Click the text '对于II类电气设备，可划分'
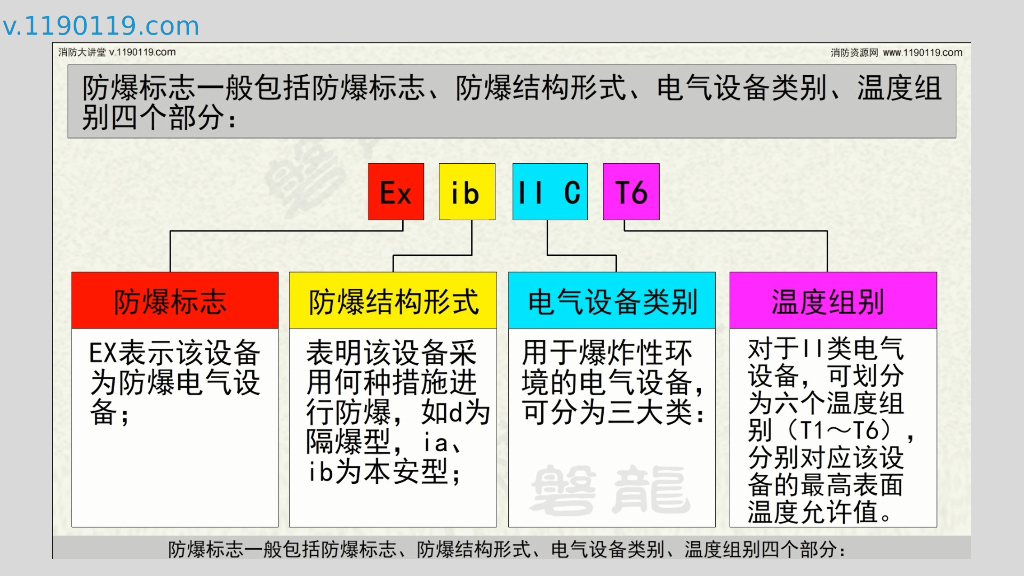The width and height of the screenshot is (1024, 576). click(826, 362)
